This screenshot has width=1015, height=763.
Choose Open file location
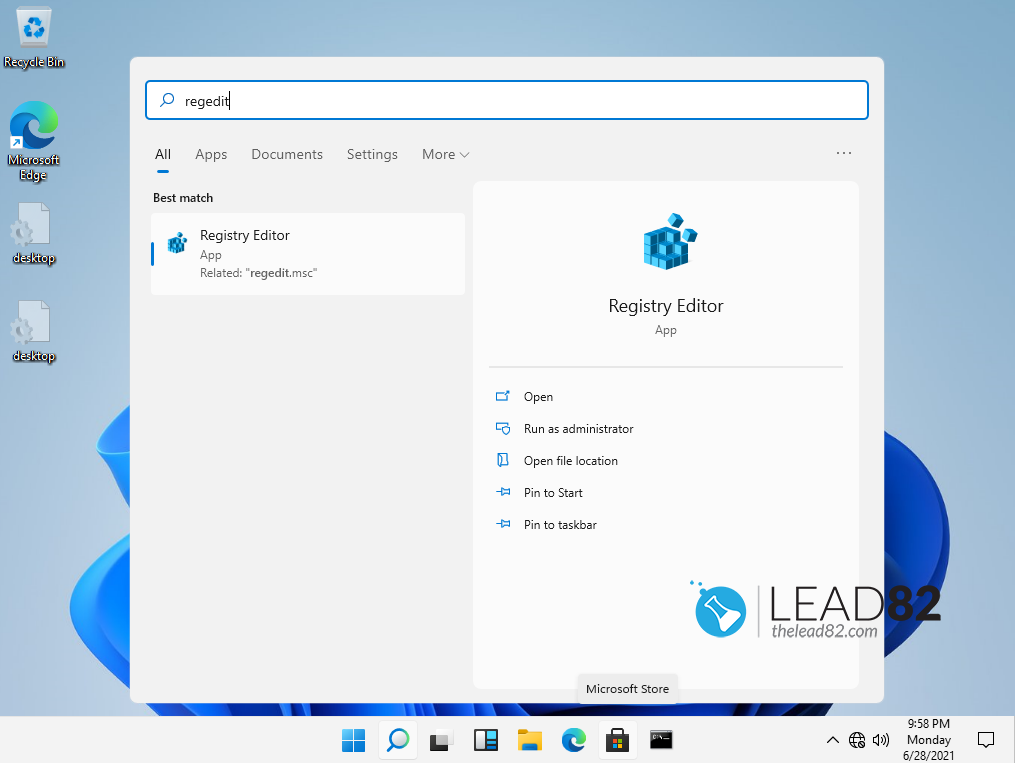click(x=570, y=461)
